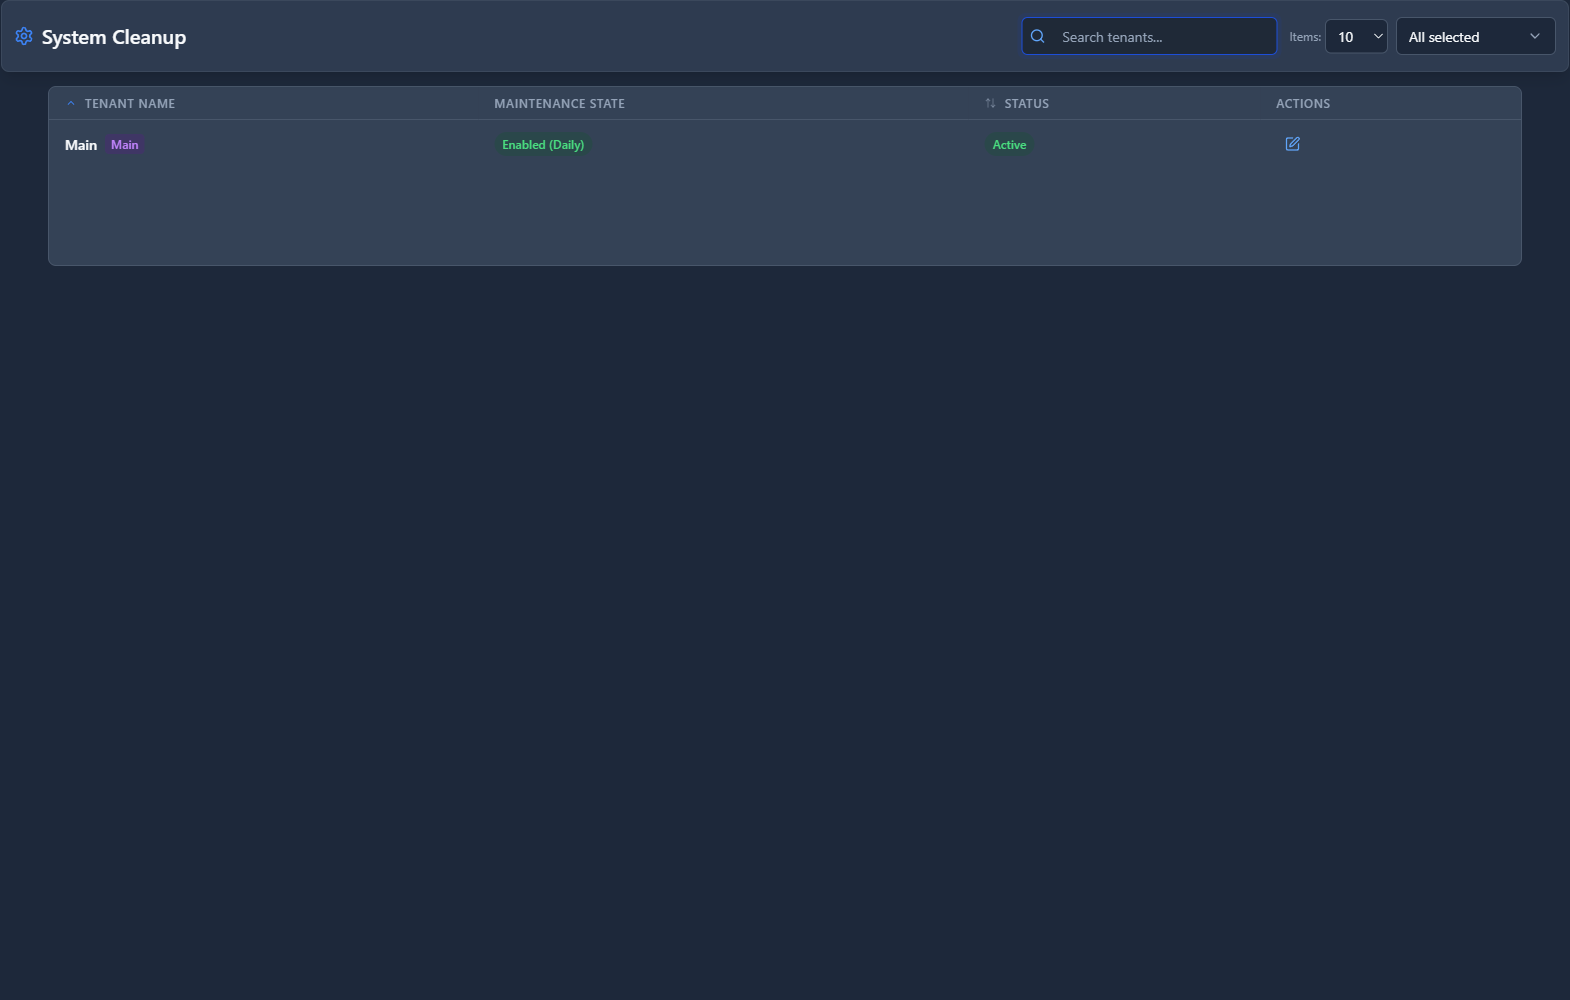Click the Items label next to dropdown
The image size is (1570, 1000).
(x=1304, y=37)
